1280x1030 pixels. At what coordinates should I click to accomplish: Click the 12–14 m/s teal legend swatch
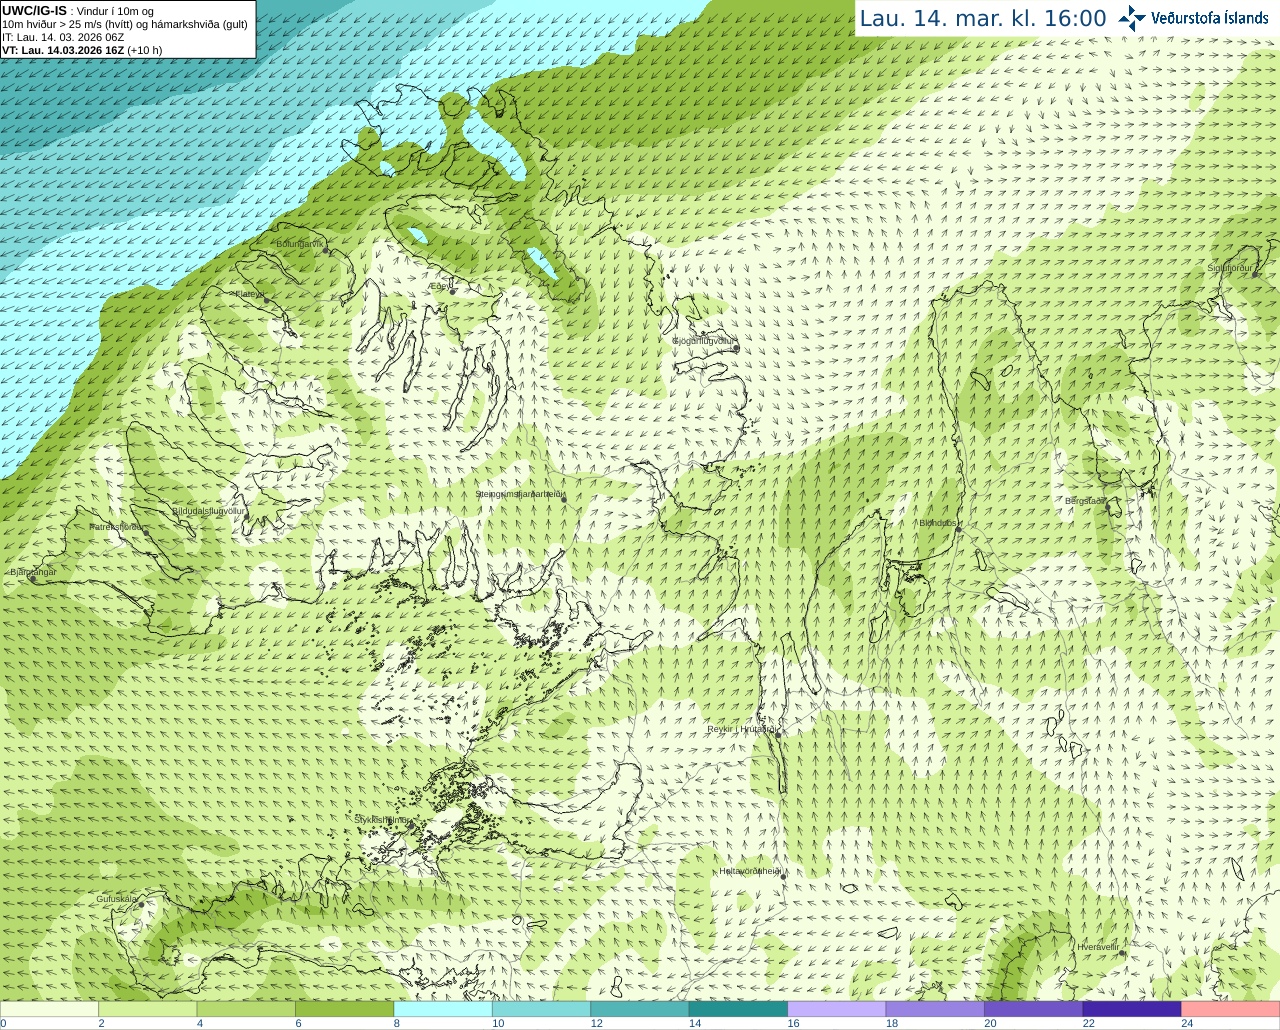pyautogui.click(x=640, y=1009)
